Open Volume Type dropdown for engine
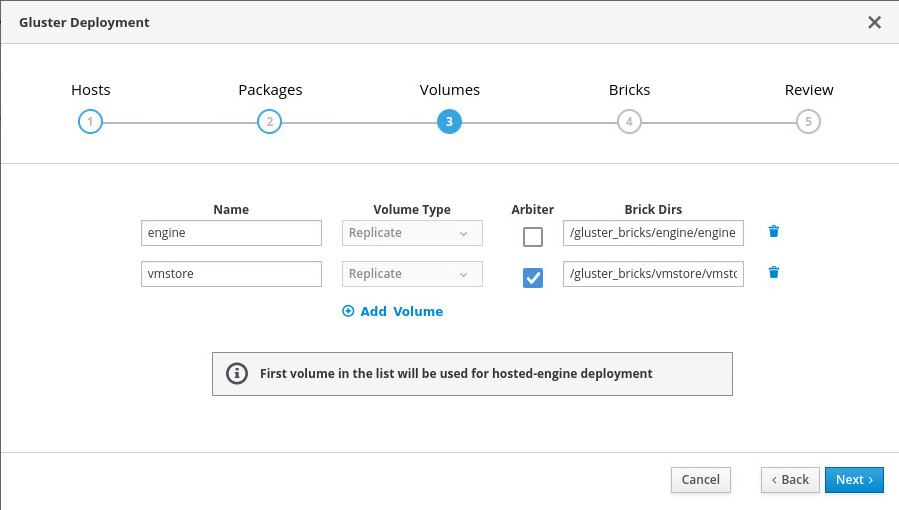This screenshot has height=510, width=899. point(412,233)
